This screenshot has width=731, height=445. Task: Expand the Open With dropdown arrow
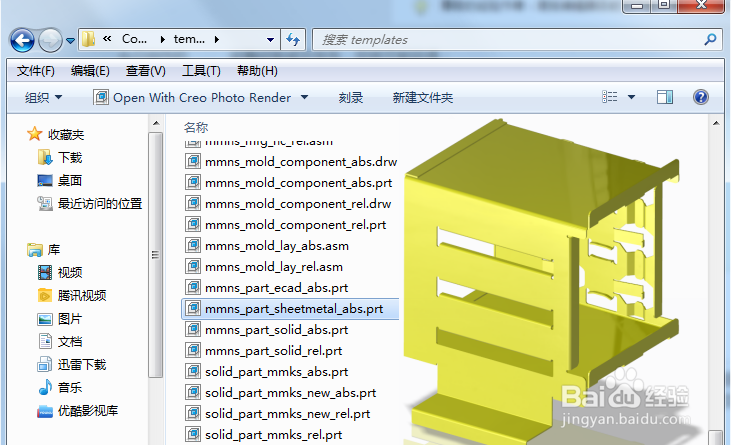(x=304, y=97)
